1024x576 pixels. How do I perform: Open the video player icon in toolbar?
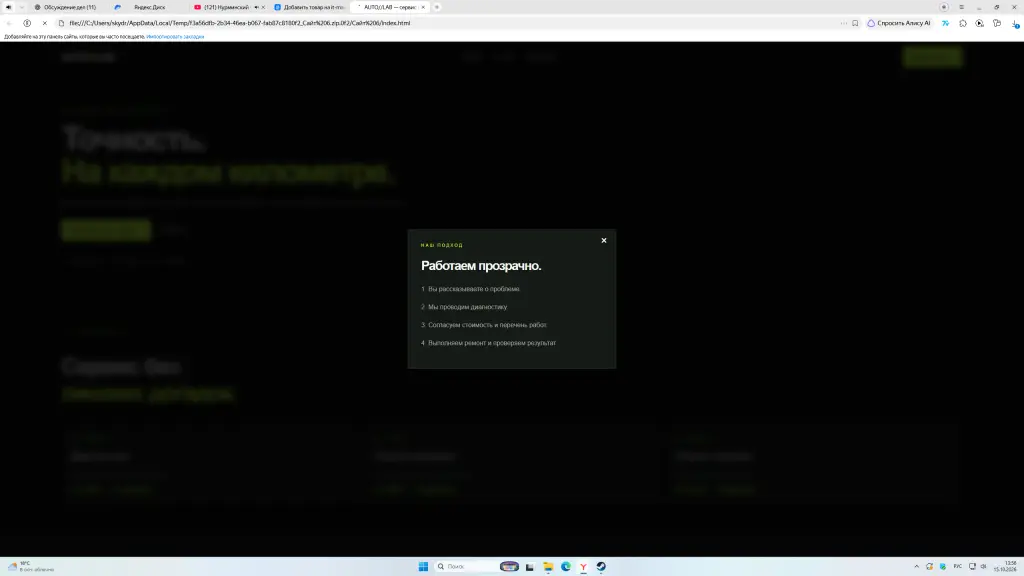pyautogui.click(x=980, y=23)
